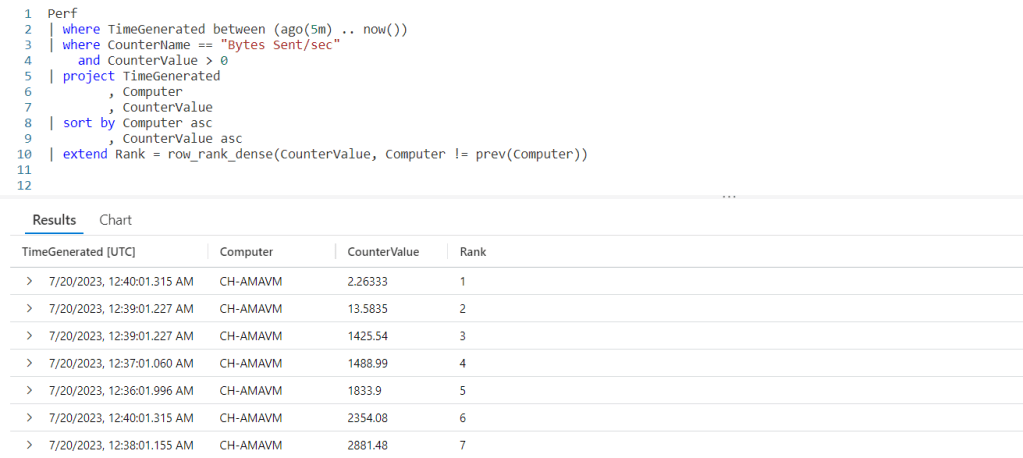Click the timestamp 12:38:01.155 AM cell
Image resolution: width=1023 pixels, height=458 pixels.
pyautogui.click(x=121, y=445)
